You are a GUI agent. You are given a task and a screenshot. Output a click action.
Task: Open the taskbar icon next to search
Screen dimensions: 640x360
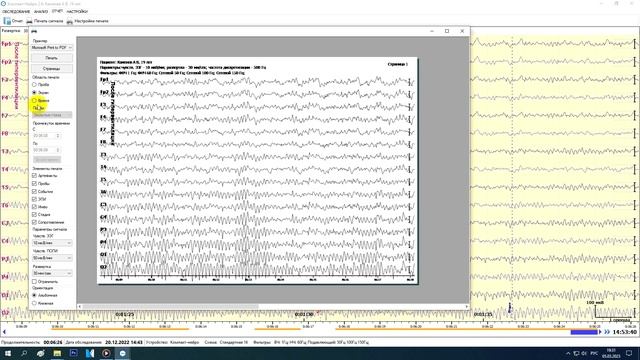click(x=40, y=353)
